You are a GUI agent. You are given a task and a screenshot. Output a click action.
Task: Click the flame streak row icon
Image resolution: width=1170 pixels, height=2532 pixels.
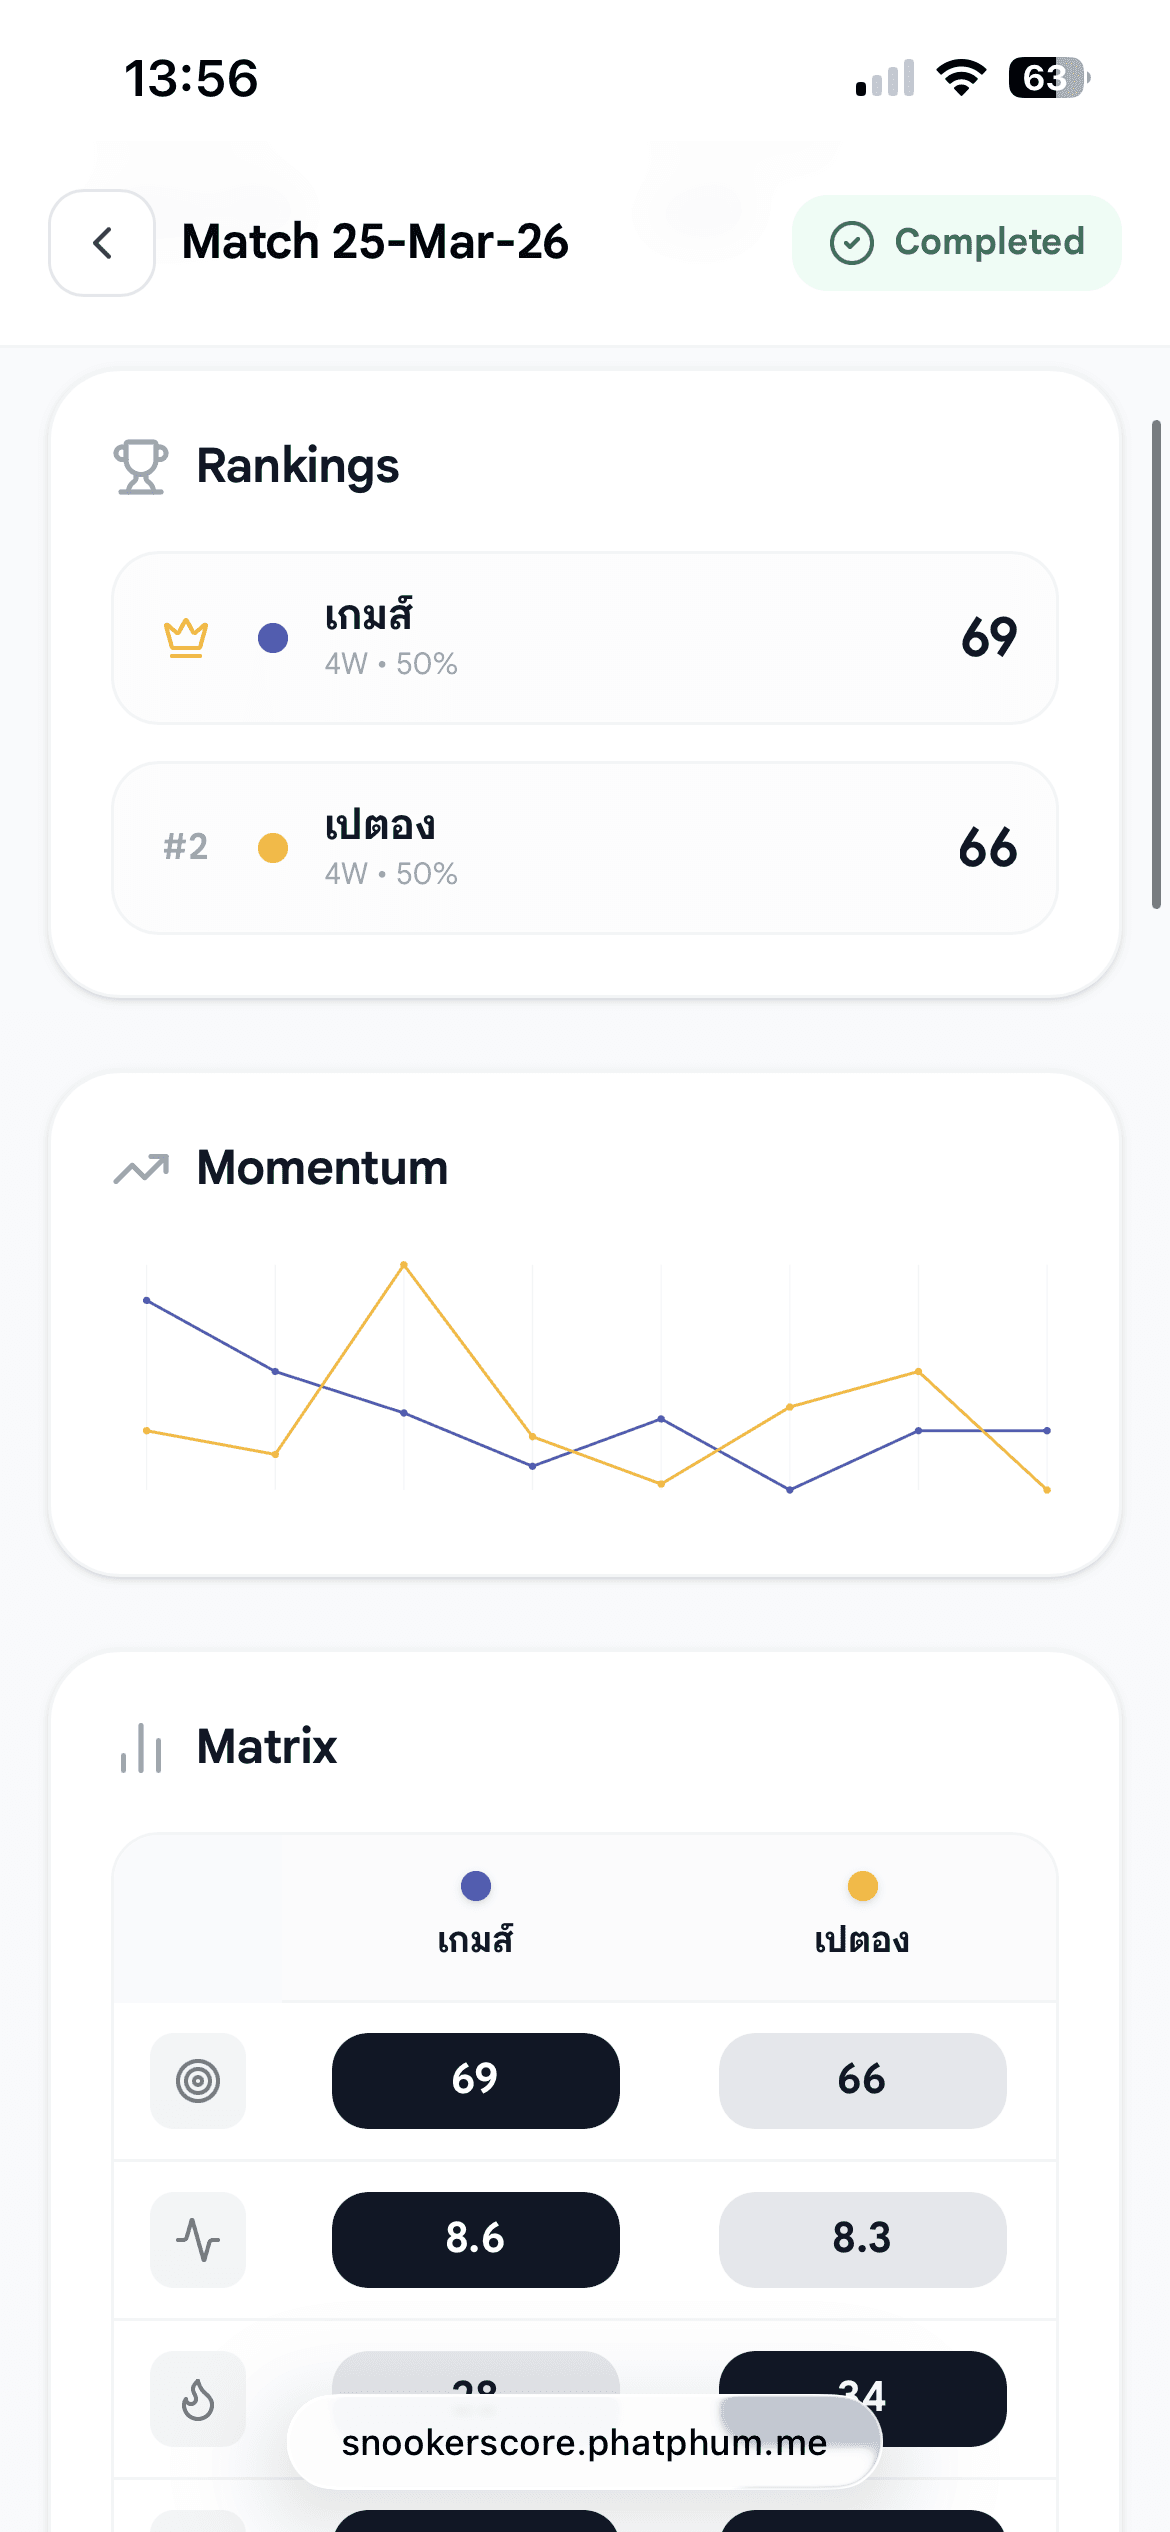coord(198,2399)
